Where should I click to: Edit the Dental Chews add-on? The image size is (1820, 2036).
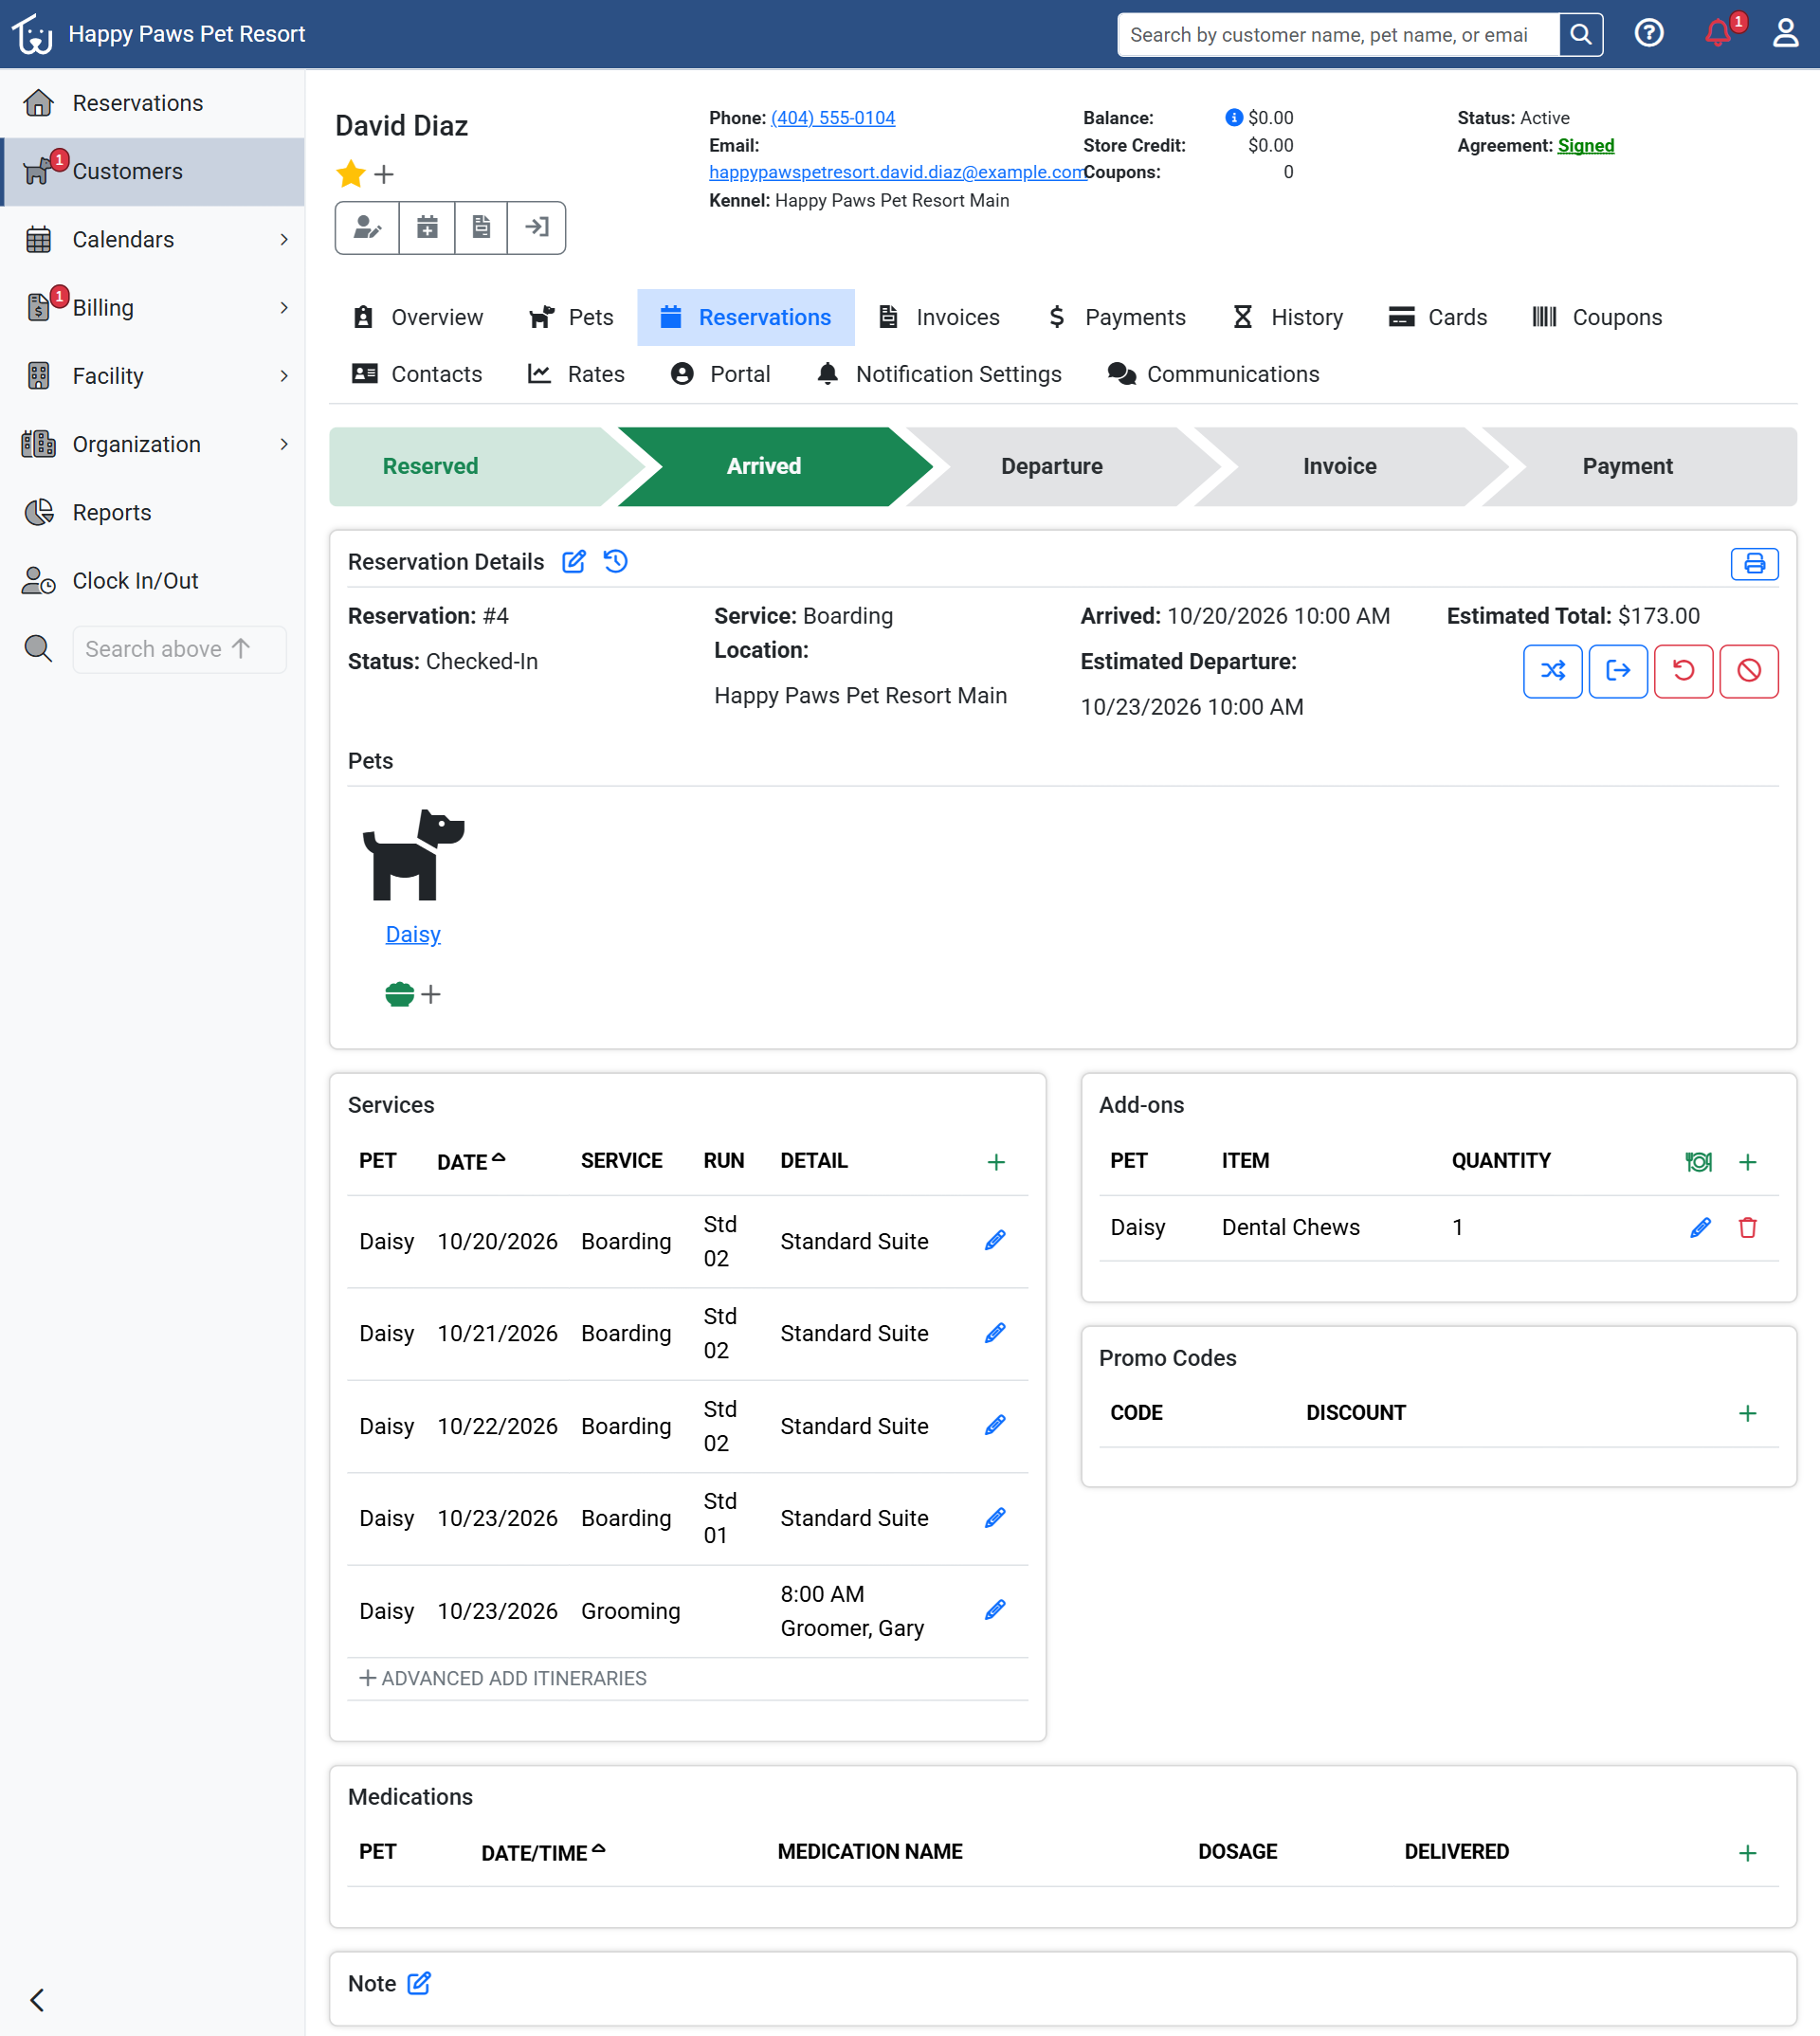point(1700,1228)
